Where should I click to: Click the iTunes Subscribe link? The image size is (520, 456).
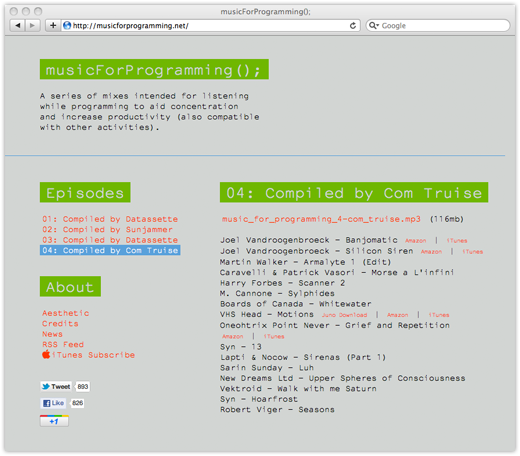point(93,355)
